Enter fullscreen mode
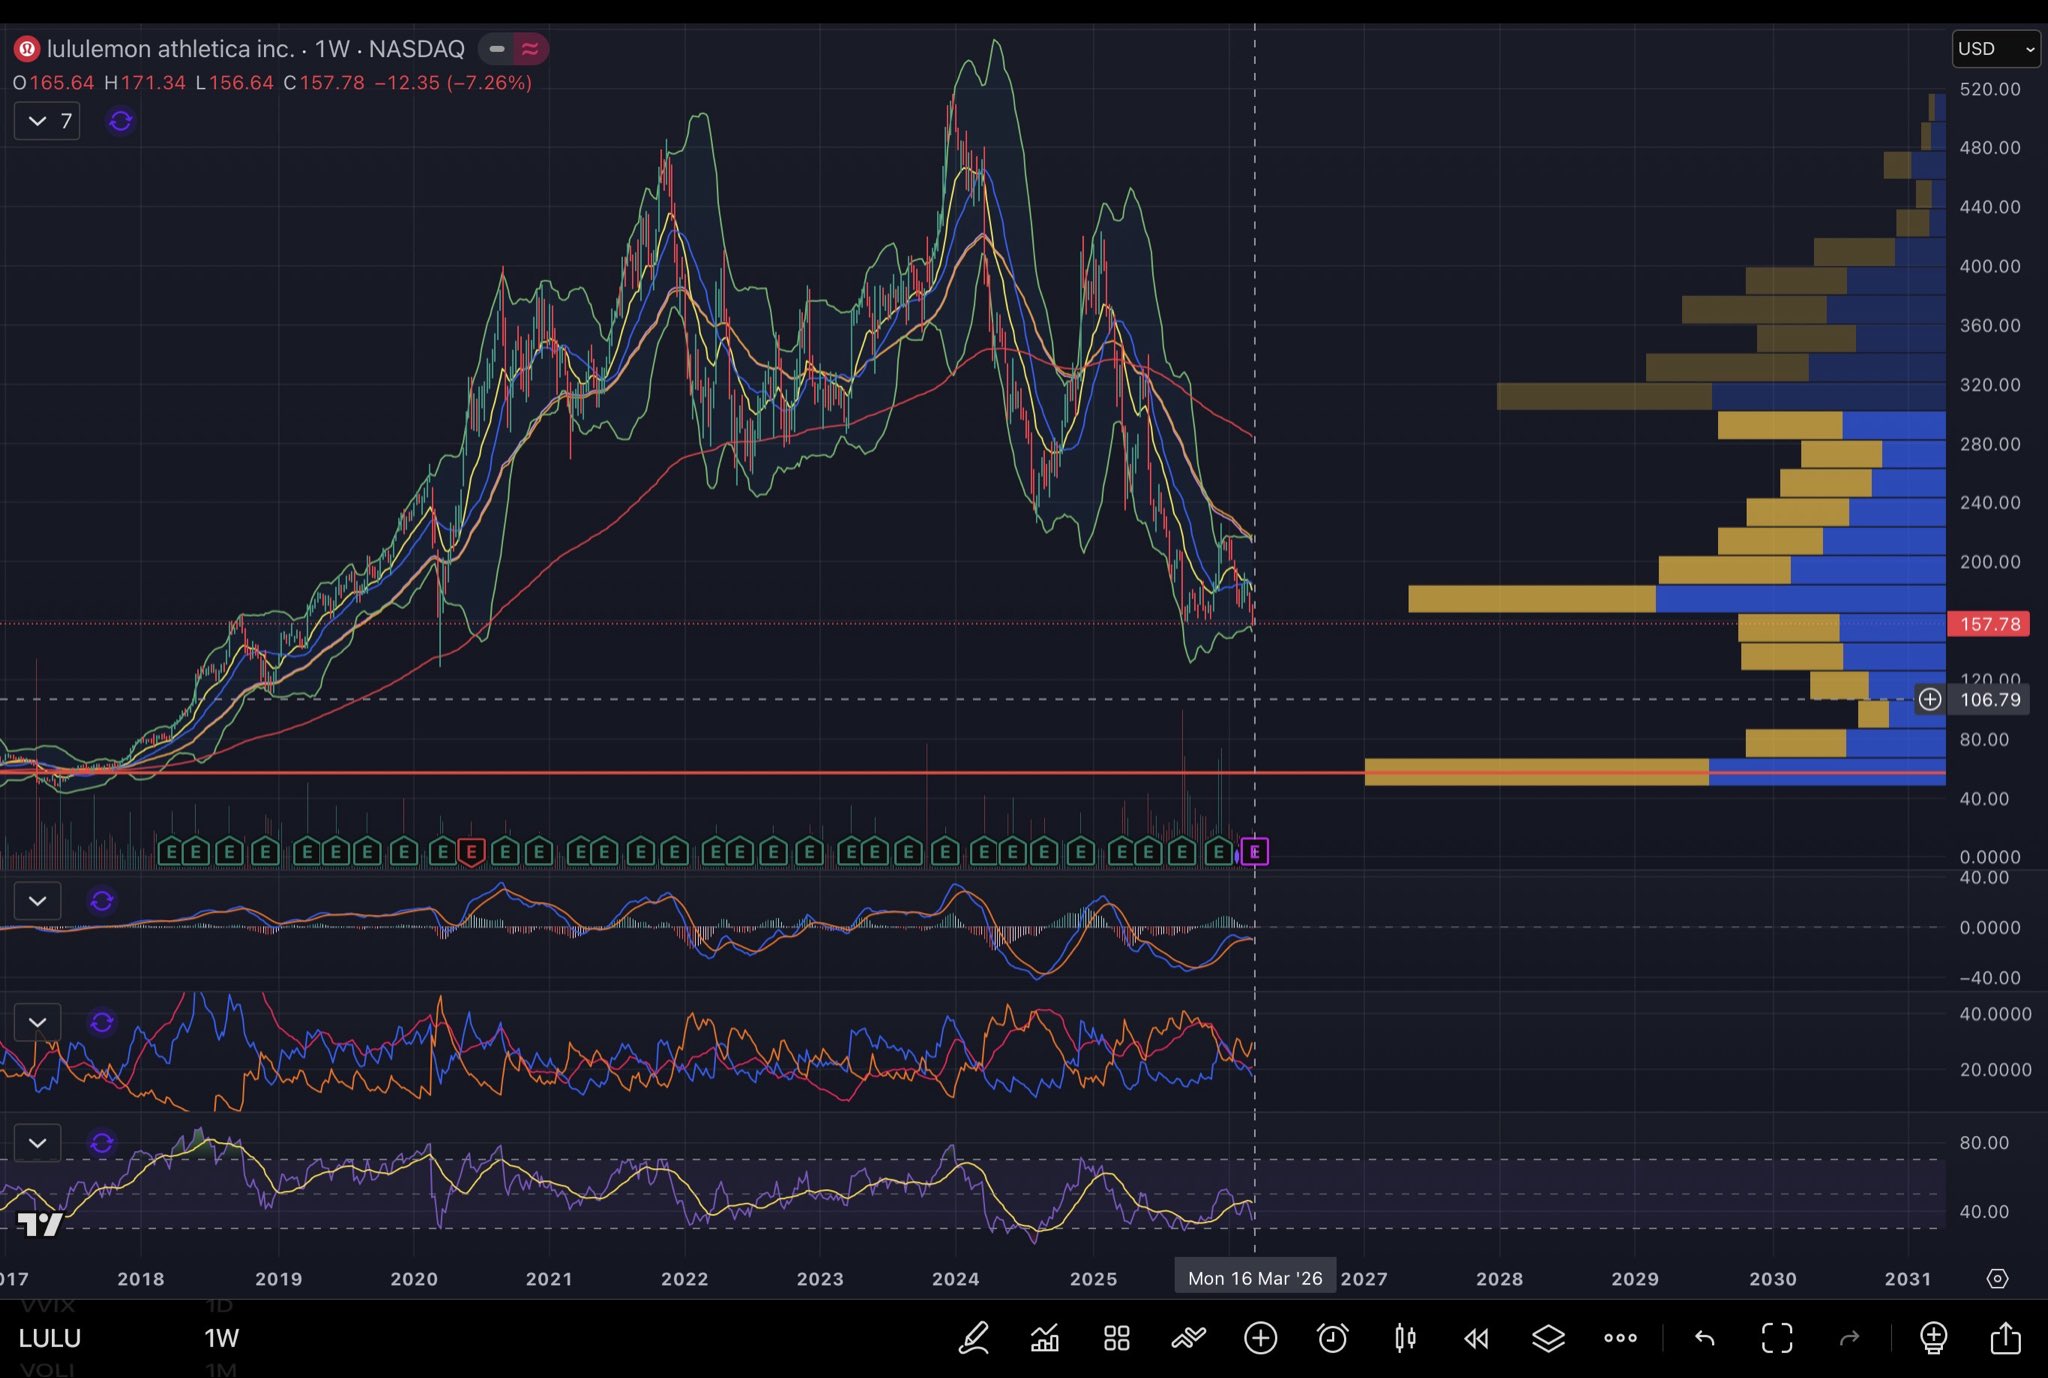 tap(1777, 1338)
